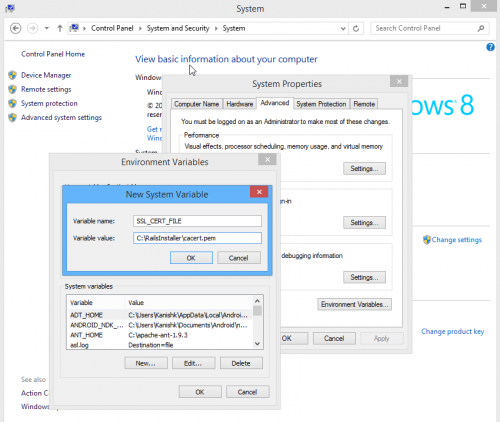The width and height of the screenshot is (500, 422).
Task: Click the blue Help question mark icon
Action: tap(490, 47)
